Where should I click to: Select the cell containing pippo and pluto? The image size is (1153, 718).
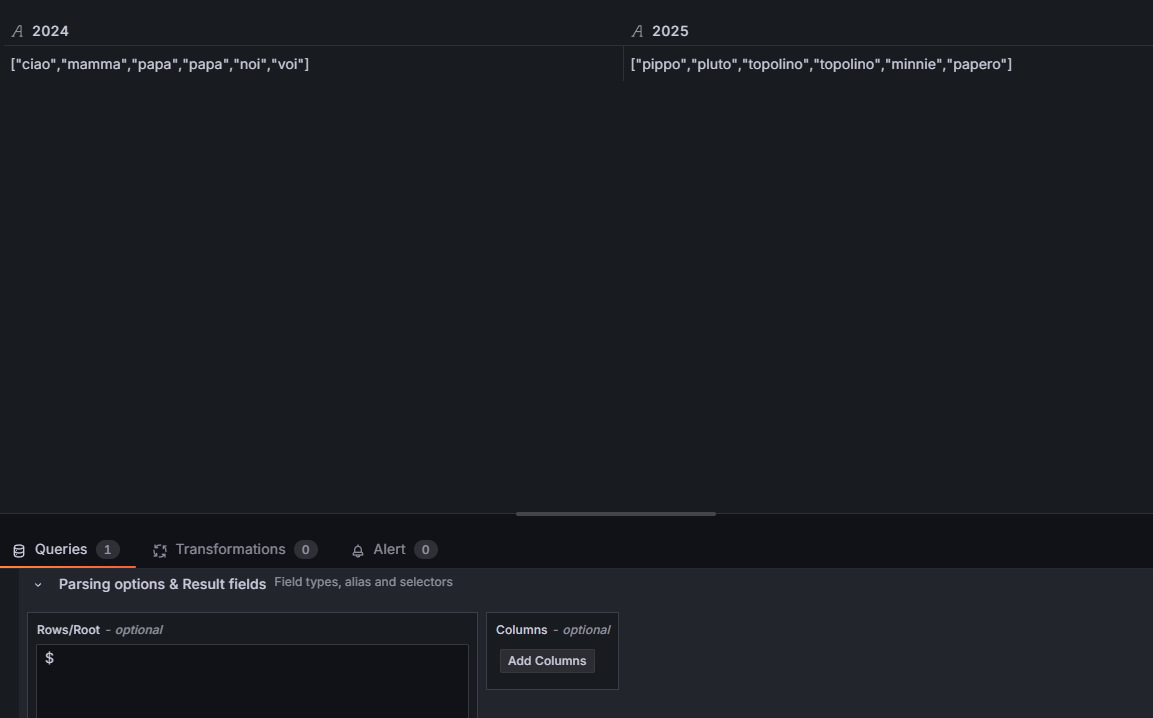click(888, 64)
